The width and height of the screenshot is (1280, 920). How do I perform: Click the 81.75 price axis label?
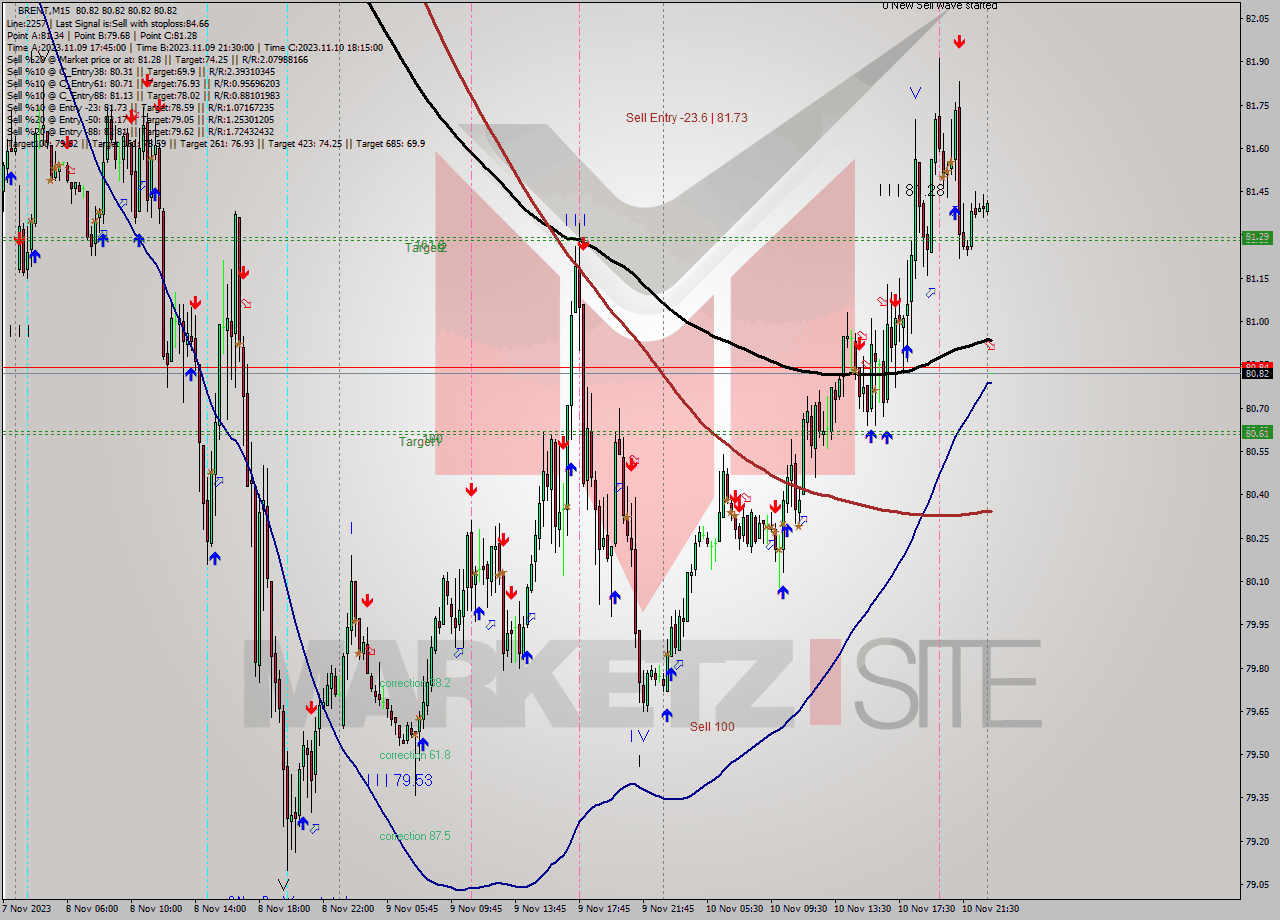(x=1257, y=105)
